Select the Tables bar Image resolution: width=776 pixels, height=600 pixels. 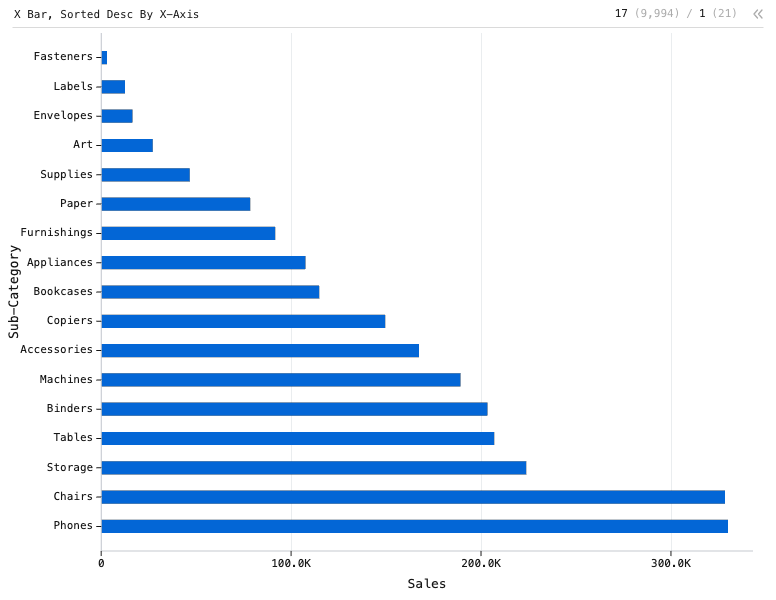[298, 438]
